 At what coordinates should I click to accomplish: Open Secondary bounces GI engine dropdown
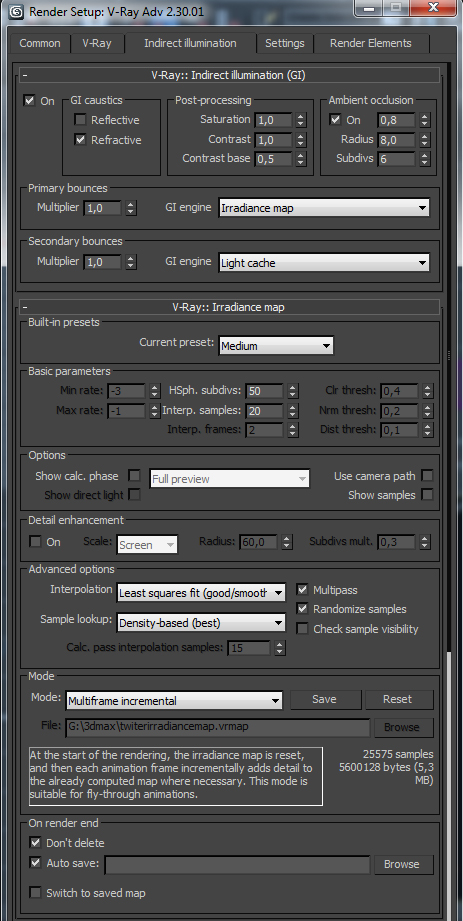click(324, 263)
